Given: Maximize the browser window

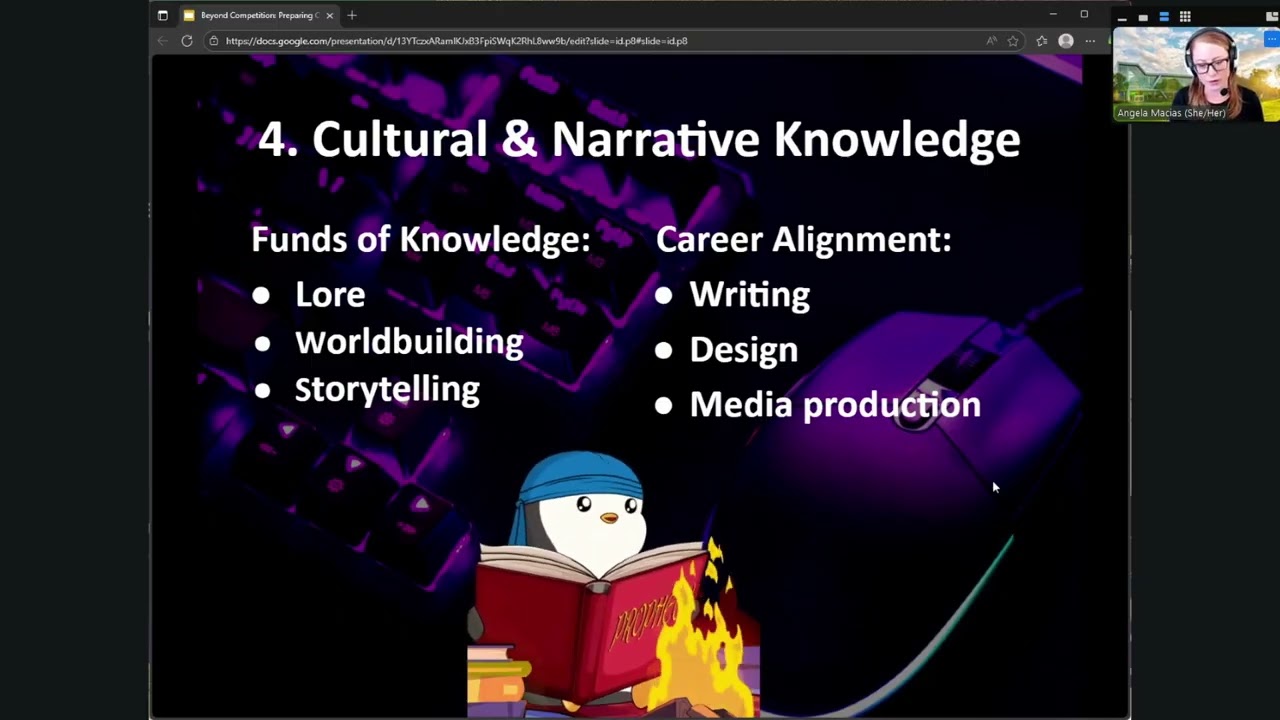Looking at the screenshot, I should pos(1084,14).
